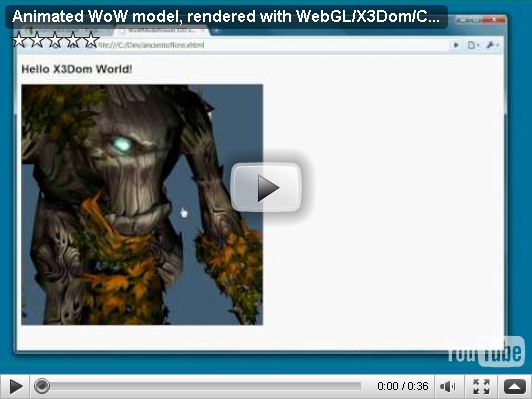
Task: Open the browser wrench settings icon
Action: pos(492,45)
